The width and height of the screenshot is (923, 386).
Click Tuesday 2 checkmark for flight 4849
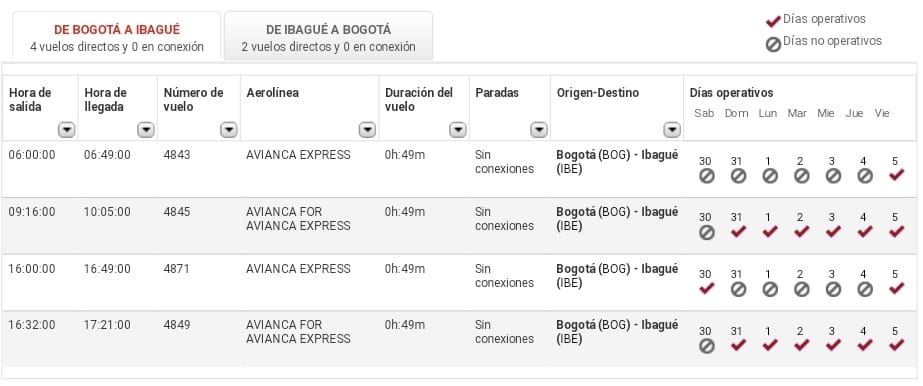point(802,345)
